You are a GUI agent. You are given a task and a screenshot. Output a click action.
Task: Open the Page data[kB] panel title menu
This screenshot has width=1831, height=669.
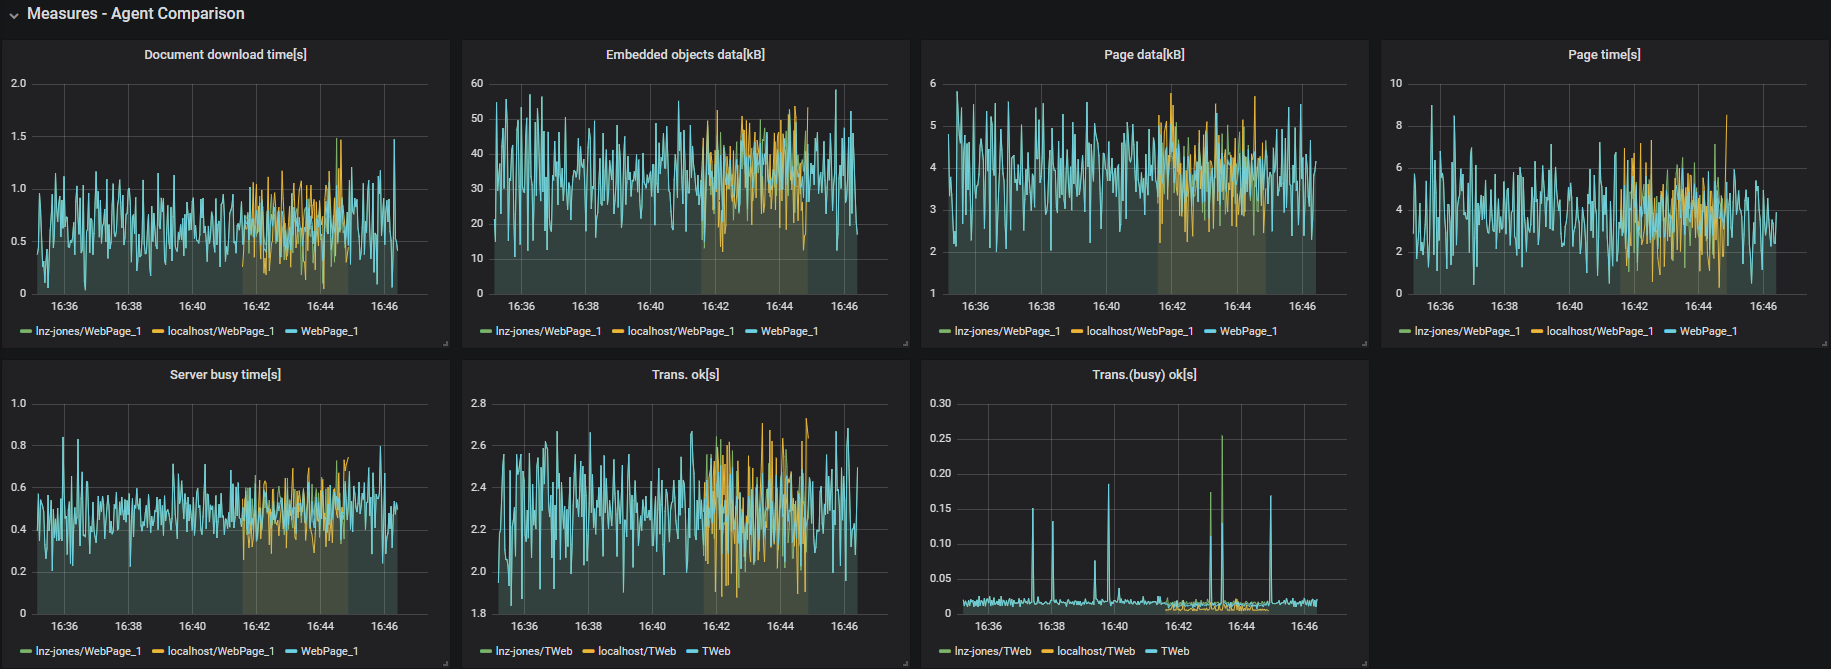[1144, 55]
